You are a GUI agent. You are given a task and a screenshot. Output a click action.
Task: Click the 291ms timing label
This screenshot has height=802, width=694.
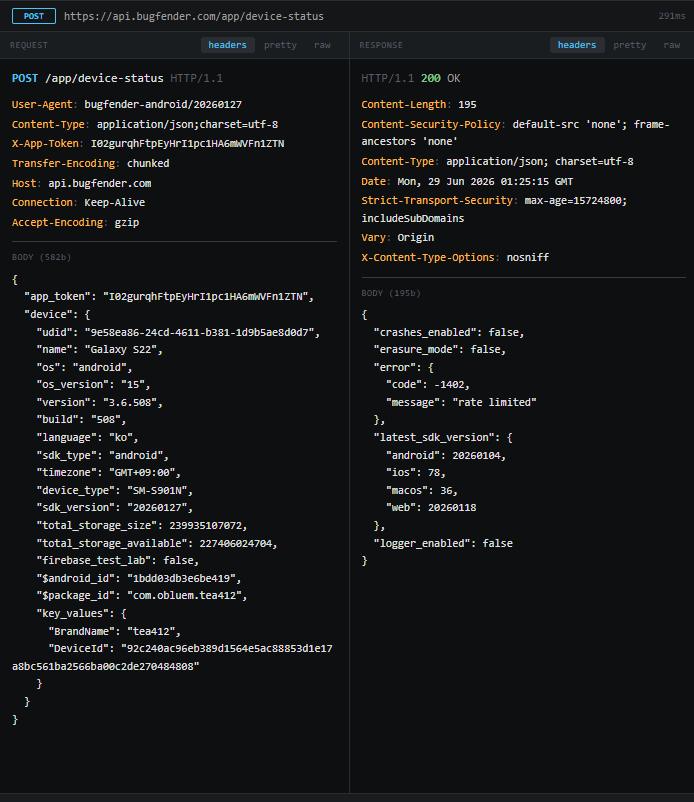click(x=671, y=16)
